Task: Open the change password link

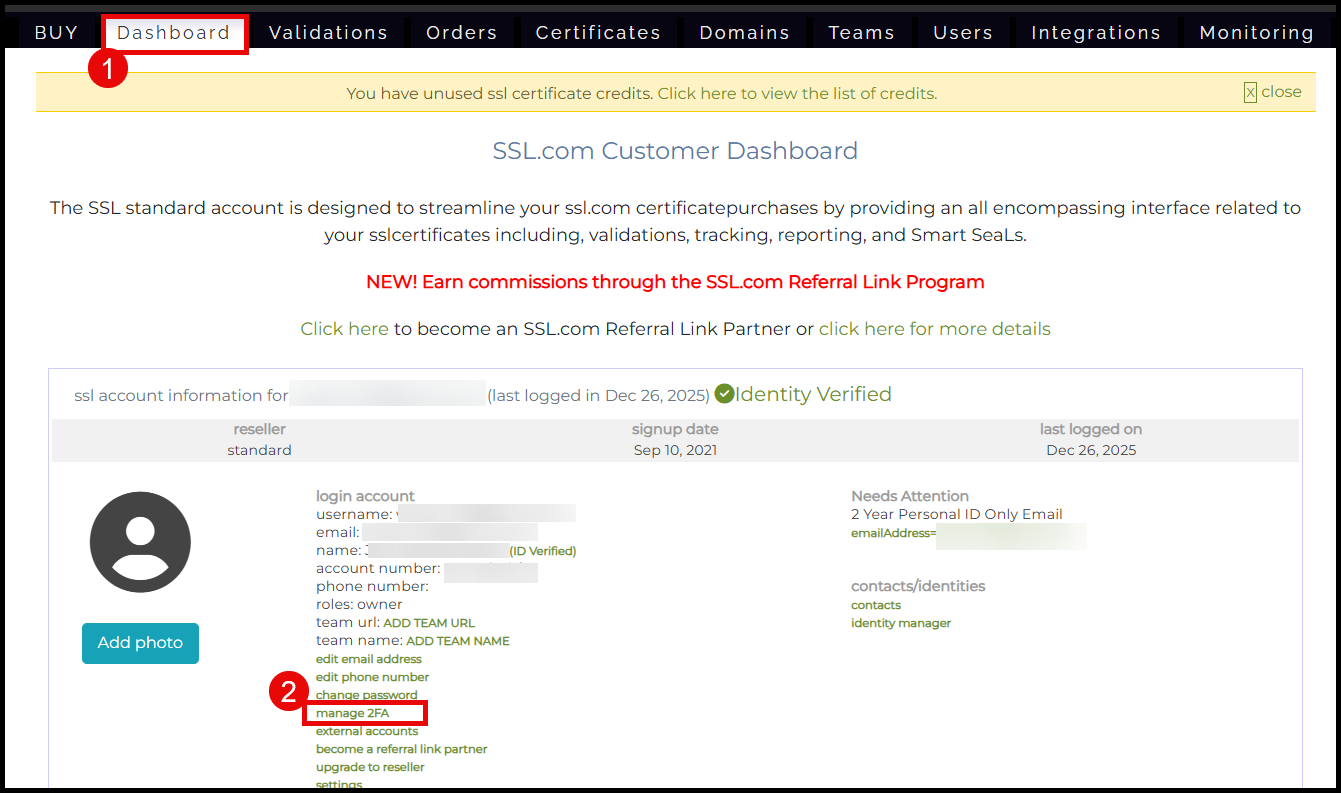Action: 366,695
